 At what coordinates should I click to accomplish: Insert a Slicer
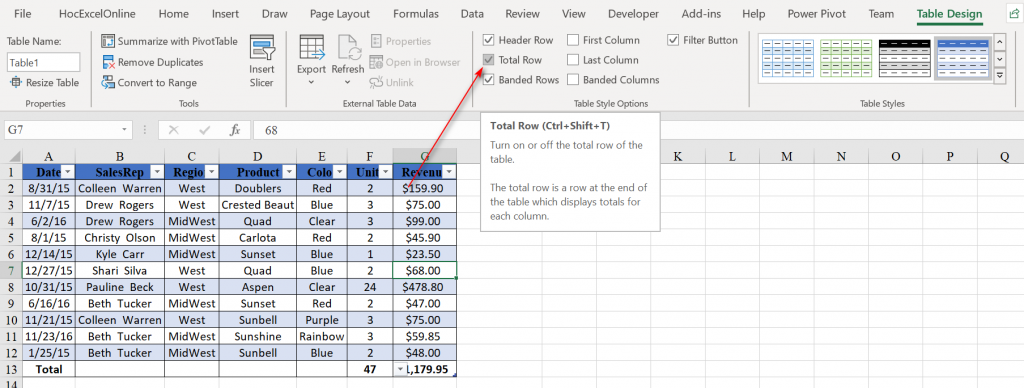click(x=261, y=62)
